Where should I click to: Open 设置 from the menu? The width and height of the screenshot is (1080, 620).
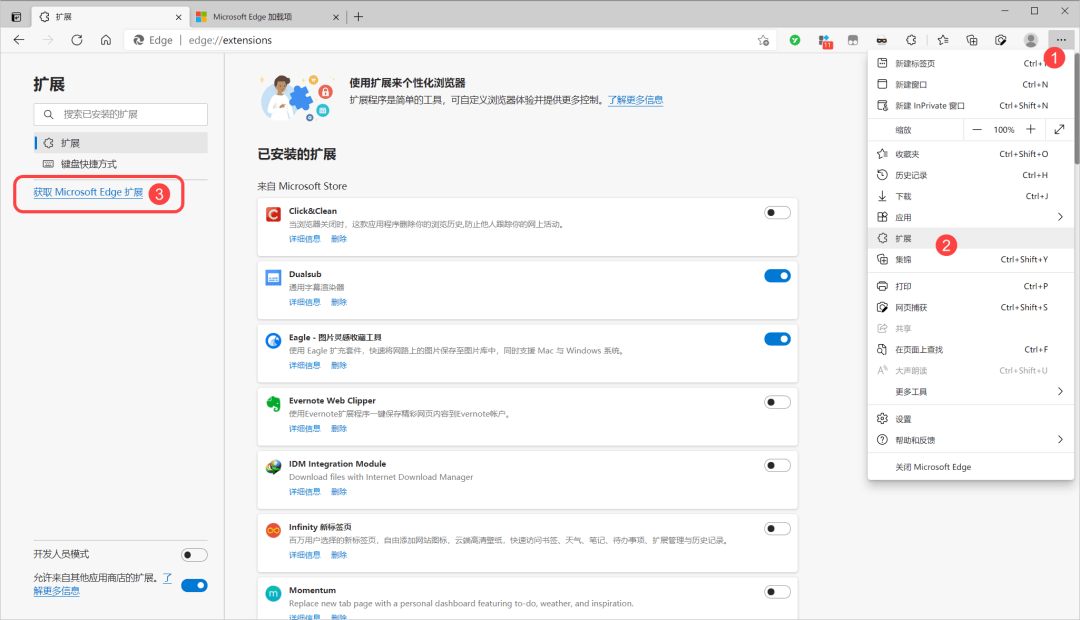click(x=970, y=419)
